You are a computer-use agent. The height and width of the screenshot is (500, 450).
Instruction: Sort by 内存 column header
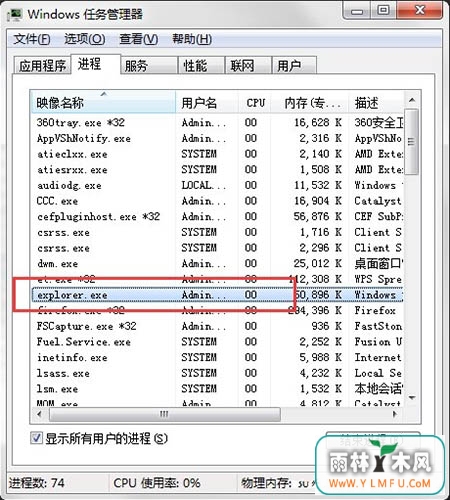(309, 102)
